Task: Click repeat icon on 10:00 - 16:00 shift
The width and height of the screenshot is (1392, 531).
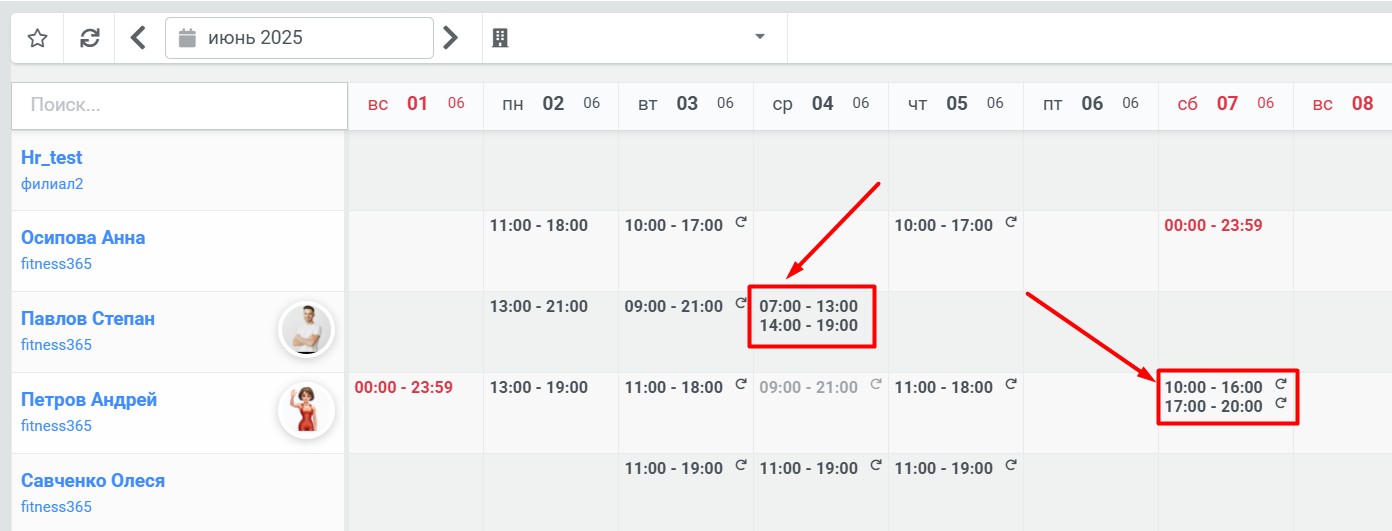Action: tap(1281, 384)
